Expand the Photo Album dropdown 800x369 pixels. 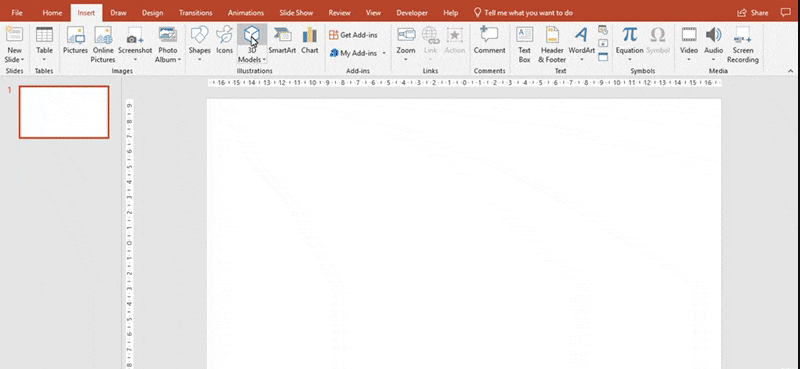[x=180, y=60]
